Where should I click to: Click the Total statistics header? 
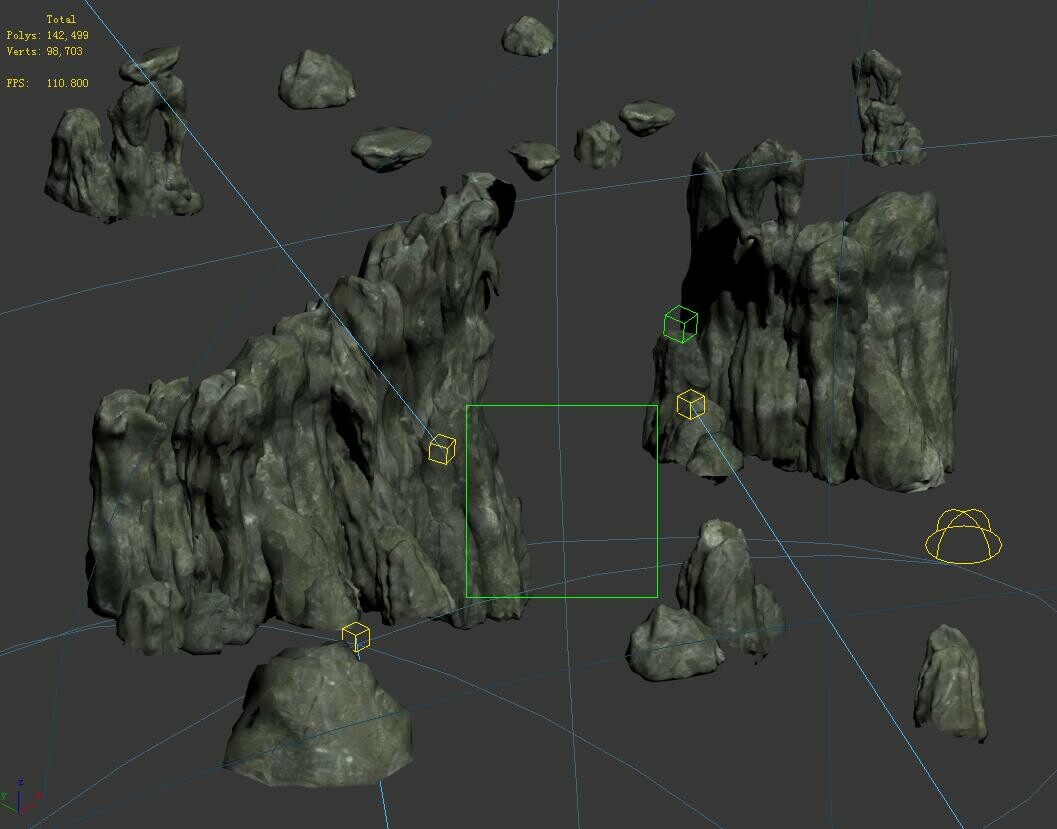[x=61, y=19]
